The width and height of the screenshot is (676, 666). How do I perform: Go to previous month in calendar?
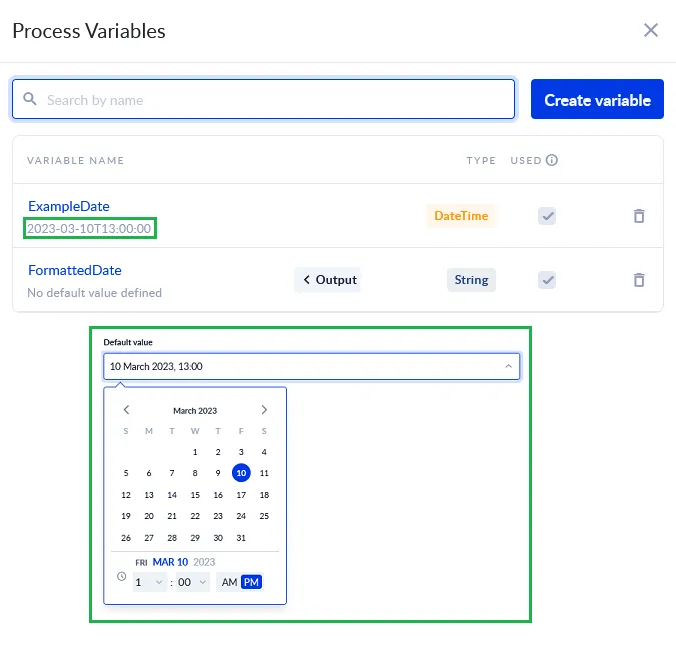point(126,410)
